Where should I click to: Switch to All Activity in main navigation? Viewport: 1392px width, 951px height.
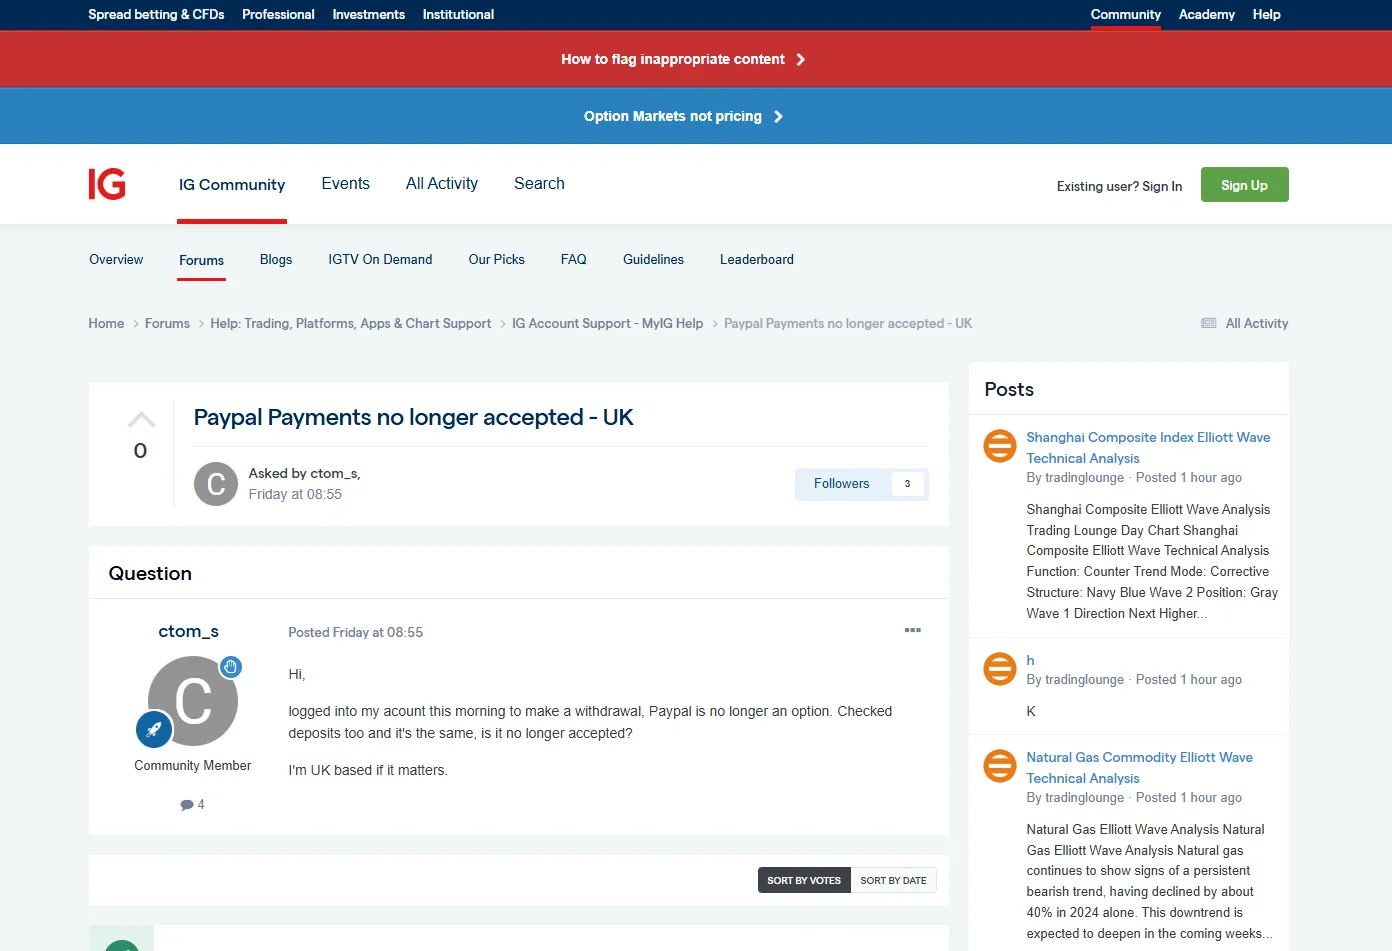[442, 184]
